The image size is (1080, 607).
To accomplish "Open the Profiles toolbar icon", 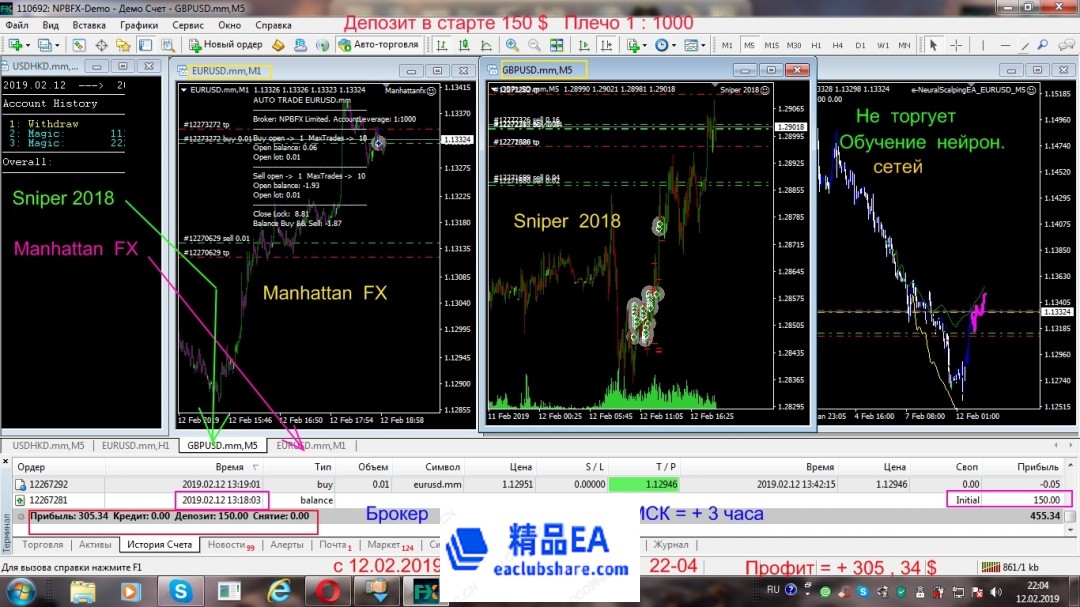I will tap(44, 45).
